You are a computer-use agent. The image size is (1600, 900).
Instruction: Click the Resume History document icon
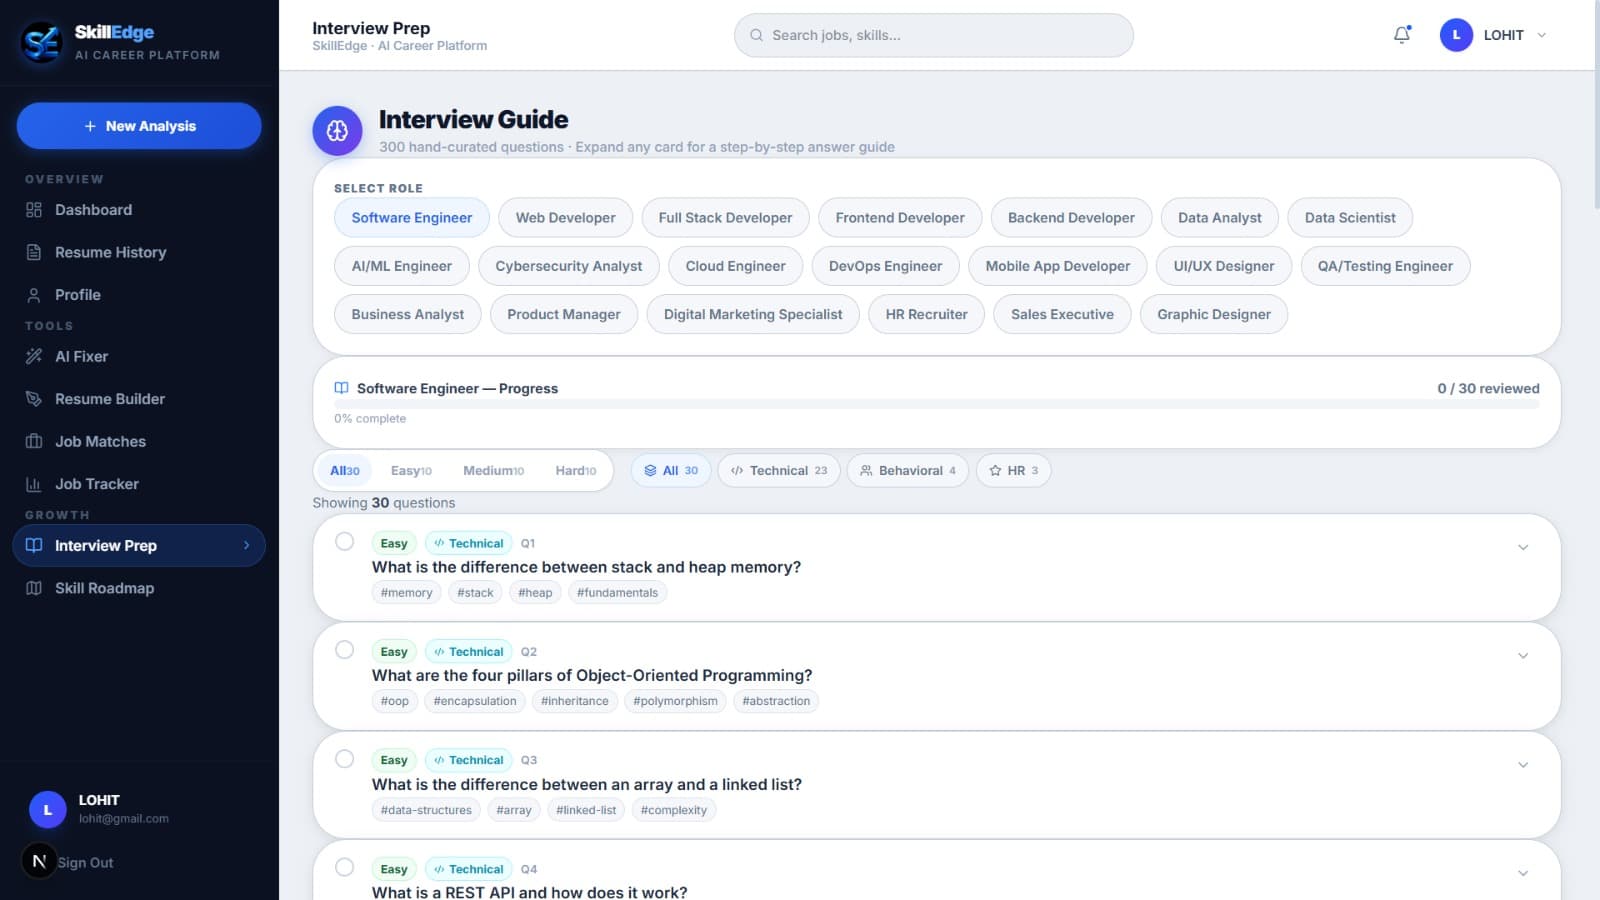click(x=34, y=252)
